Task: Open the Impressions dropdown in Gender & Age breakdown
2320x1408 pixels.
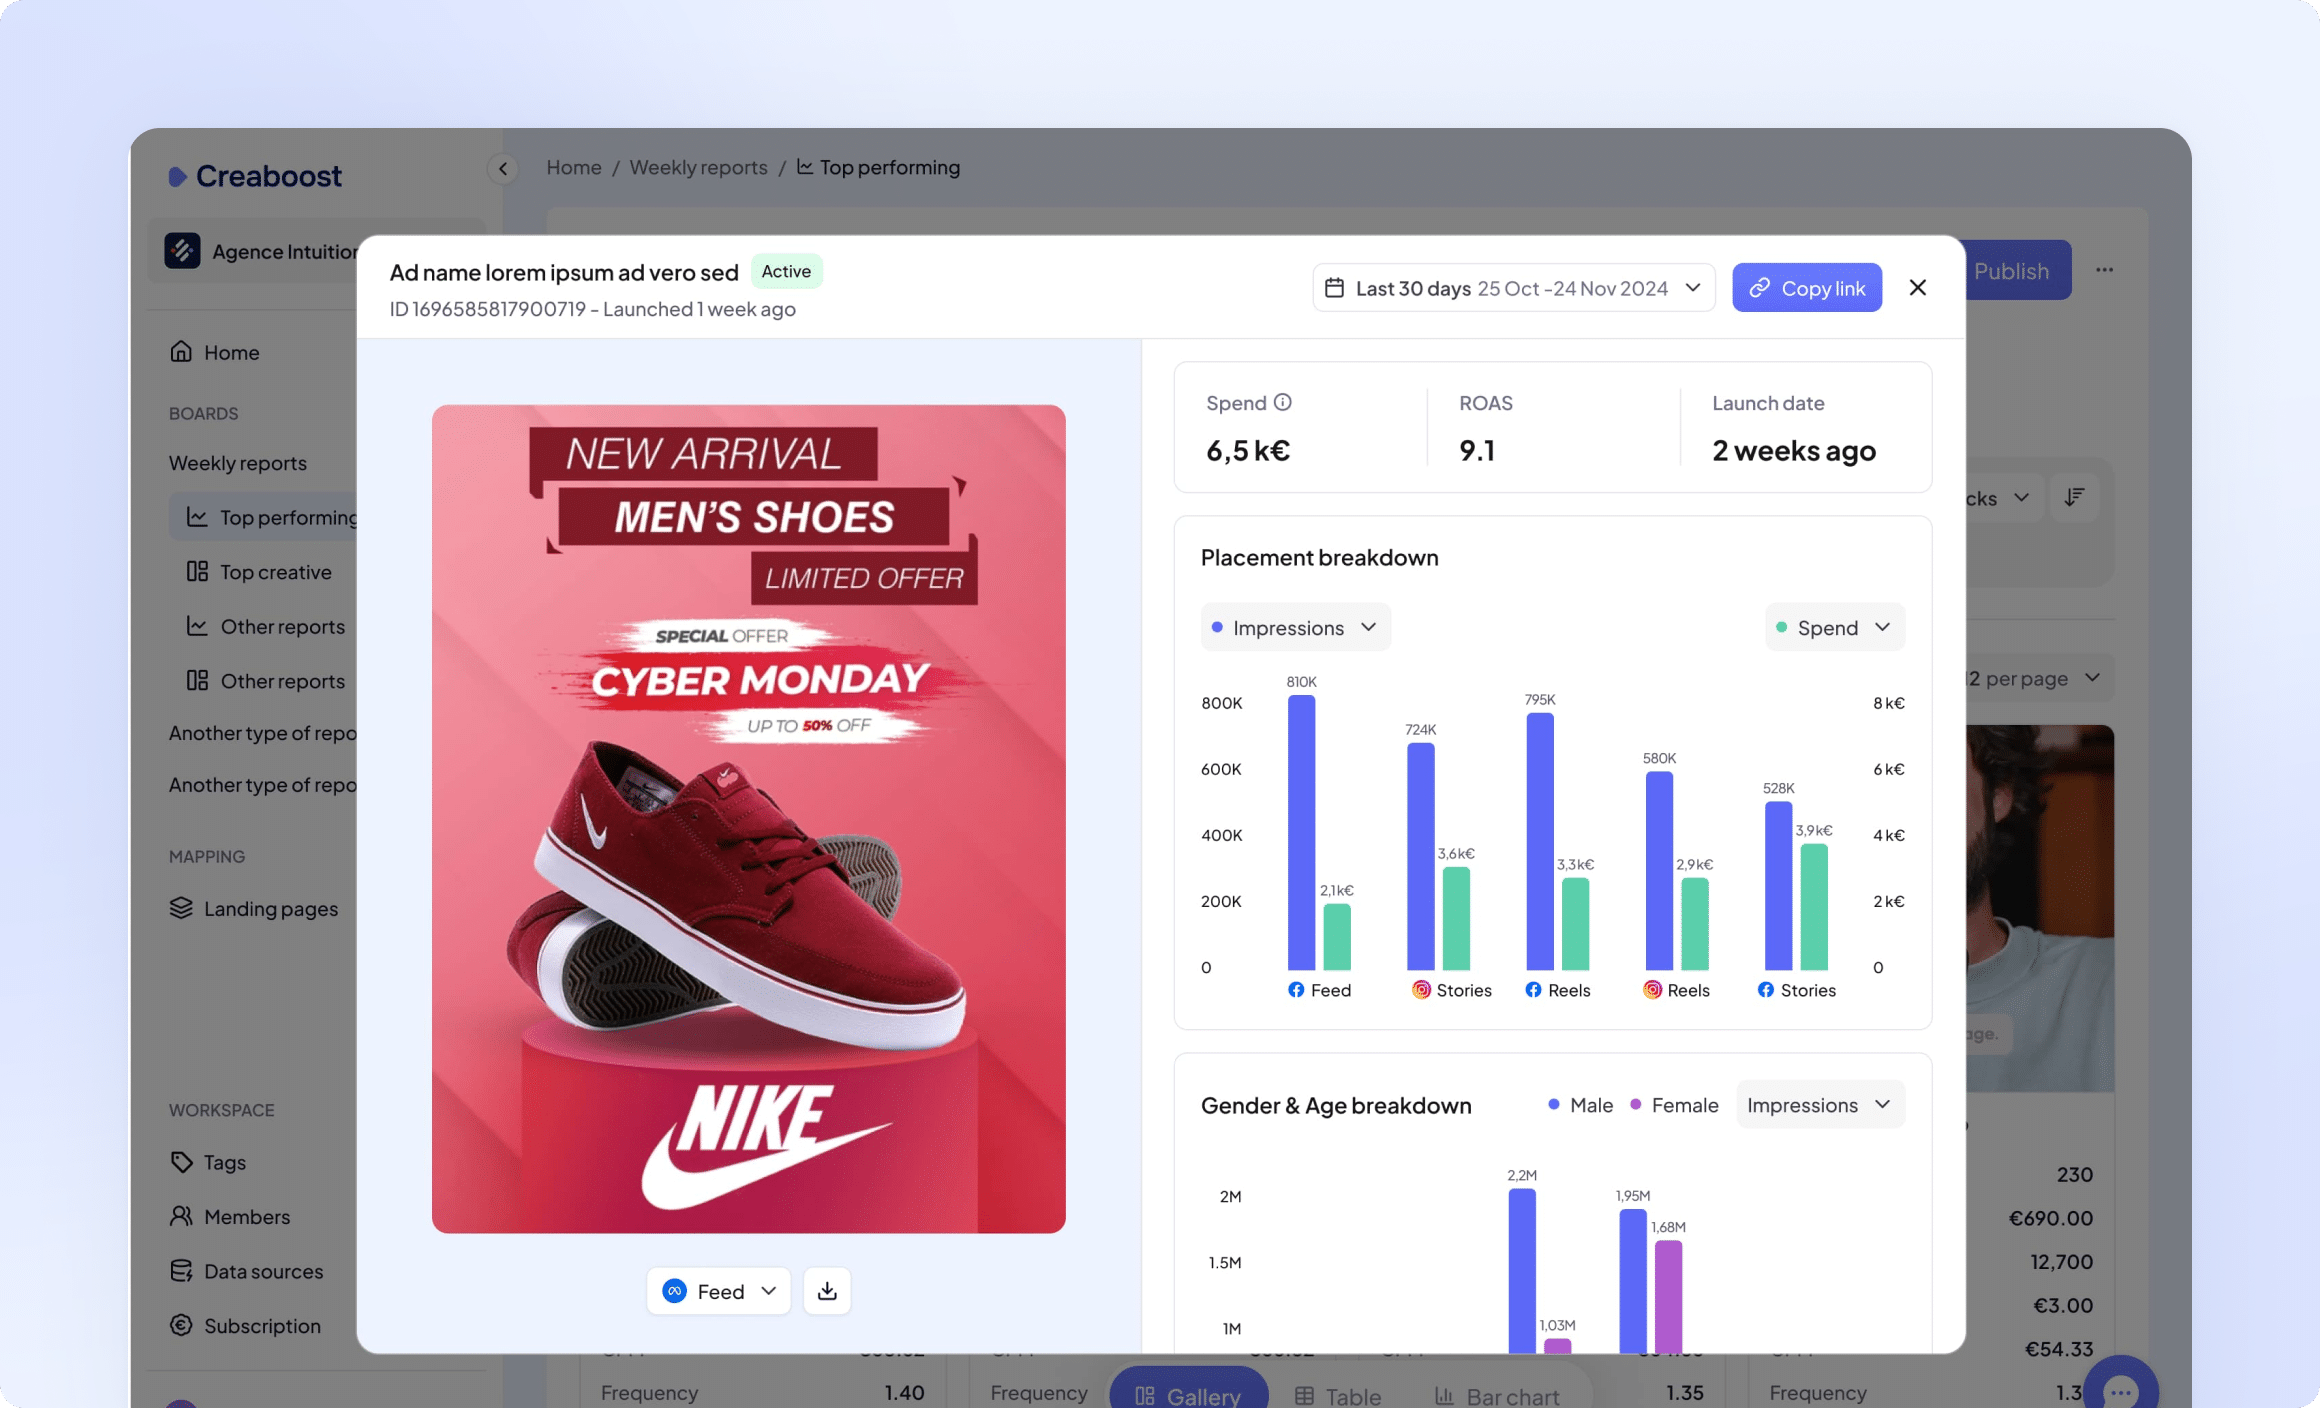Action: [x=1820, y=1105]
